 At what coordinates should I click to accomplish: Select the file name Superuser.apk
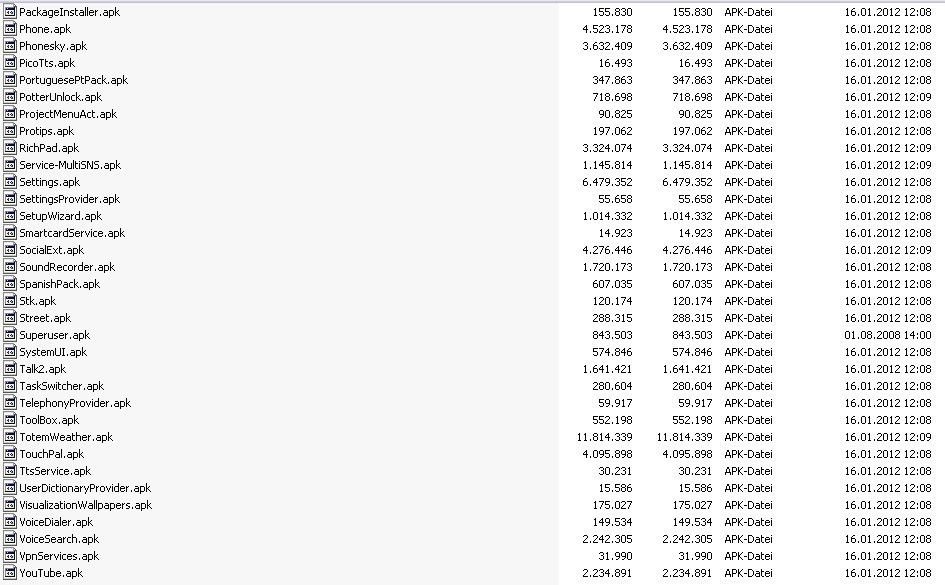click(54, 336)
